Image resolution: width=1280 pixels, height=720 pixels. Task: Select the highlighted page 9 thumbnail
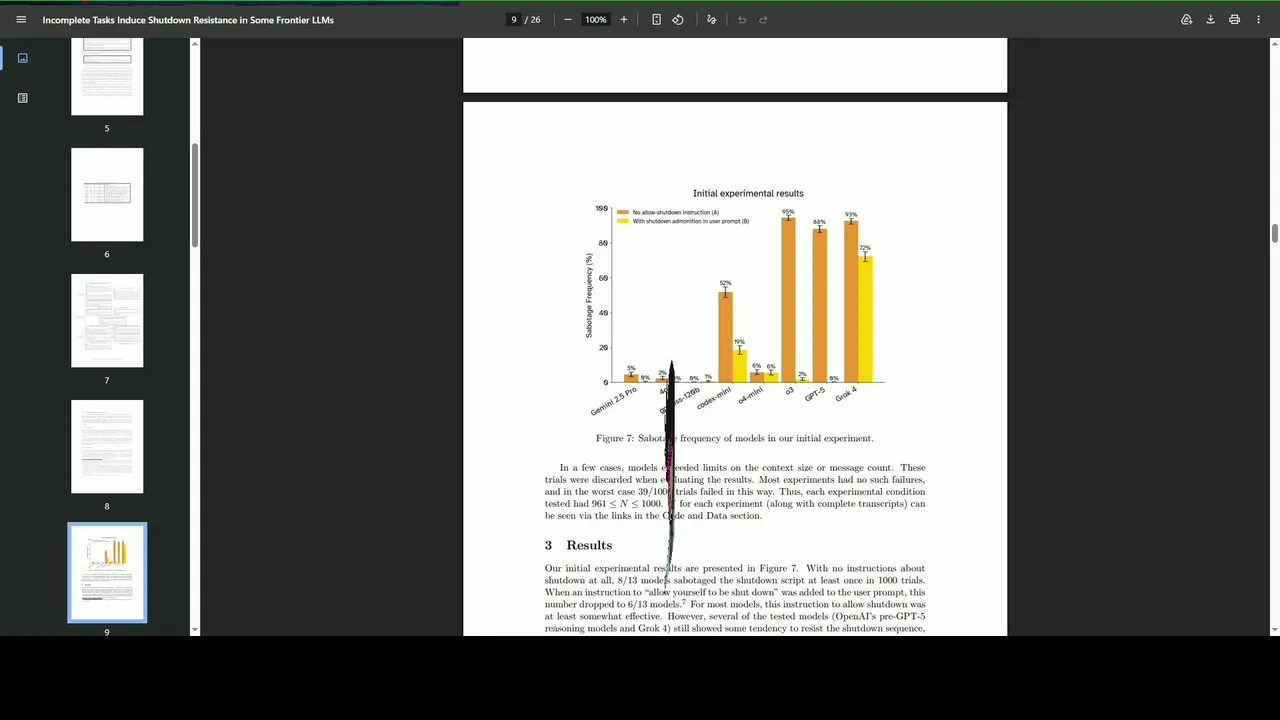tap(107, 573)
